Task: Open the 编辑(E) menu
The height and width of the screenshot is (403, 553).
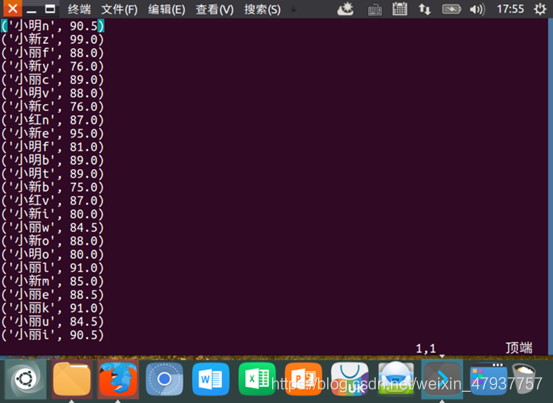Action: coord(166,9)
